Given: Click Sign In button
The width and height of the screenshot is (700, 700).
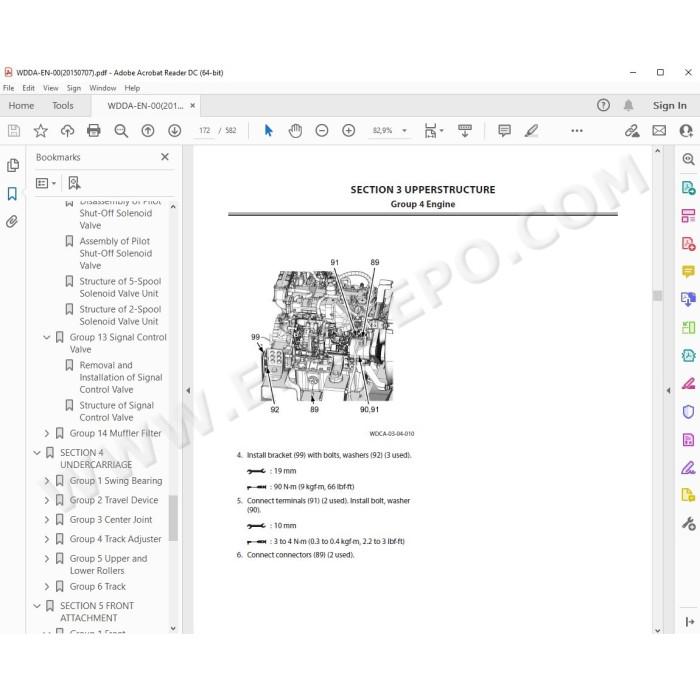Looking at the screenshot, I should (x=669, y=105).
